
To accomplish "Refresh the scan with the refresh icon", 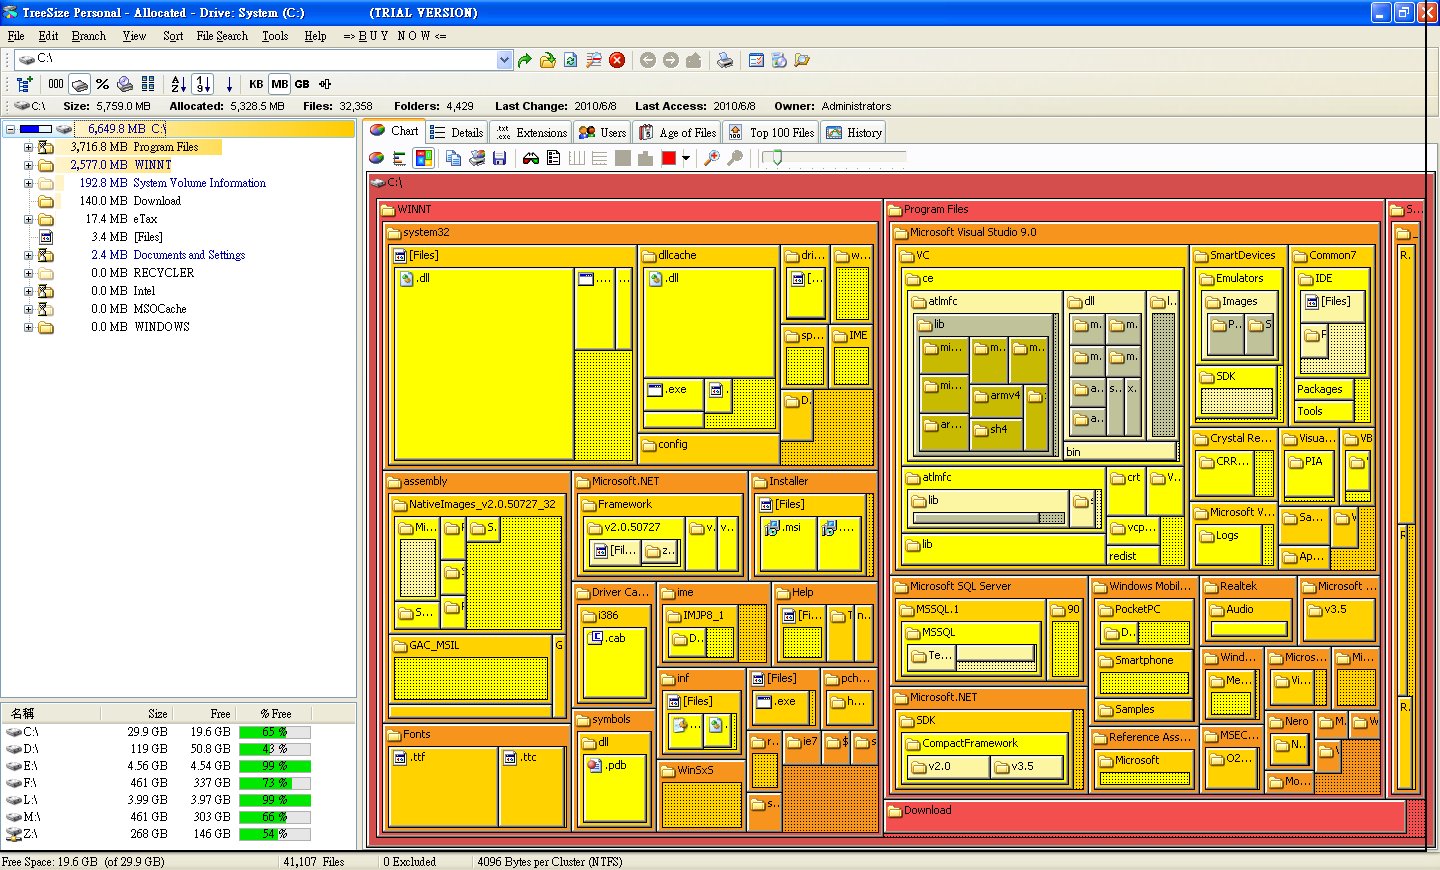I will pyautogui.click(x=571, y=60).
